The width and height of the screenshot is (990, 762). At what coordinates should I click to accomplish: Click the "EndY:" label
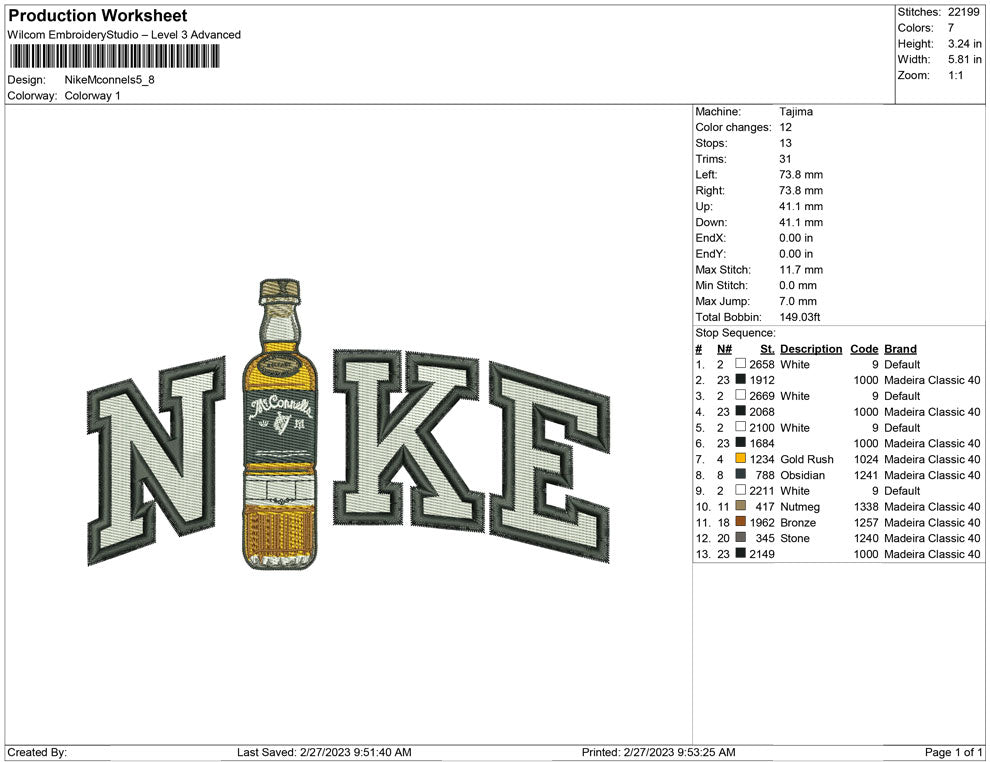710,253
